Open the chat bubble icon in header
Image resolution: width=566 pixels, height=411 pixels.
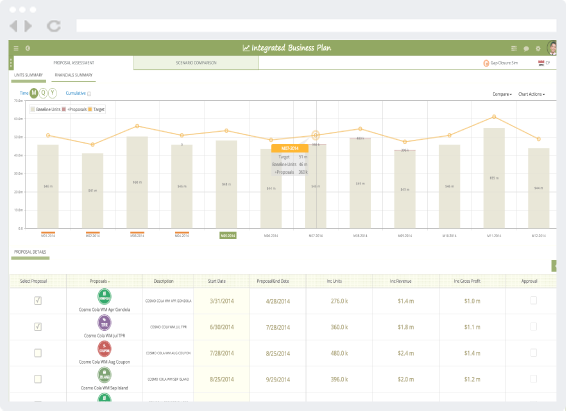(526, 48)
